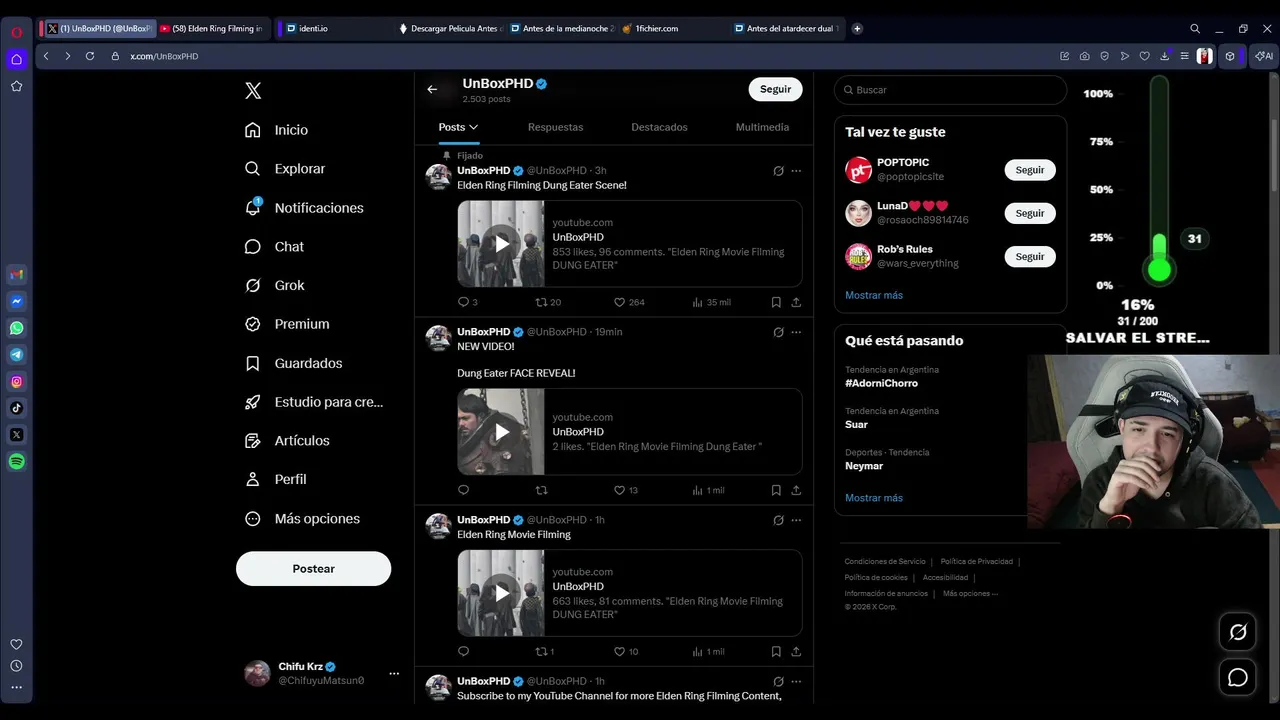1280x720 pixels.
Task: Open Grok action on the pinned post
Action: [x=778, y=171]
